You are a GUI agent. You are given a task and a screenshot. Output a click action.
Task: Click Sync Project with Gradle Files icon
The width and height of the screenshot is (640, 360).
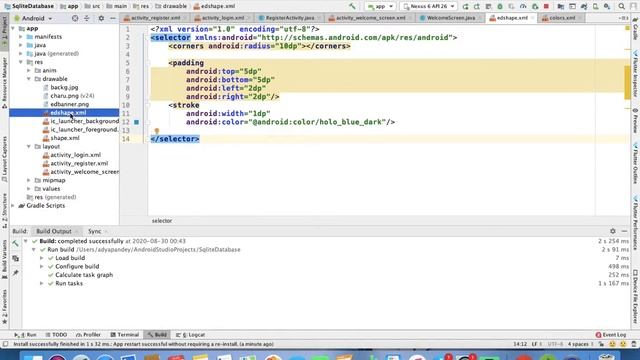[x=584, y=6]
